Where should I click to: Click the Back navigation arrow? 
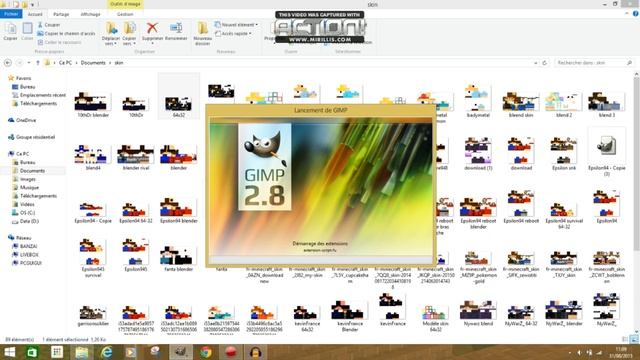click(8, 63)
